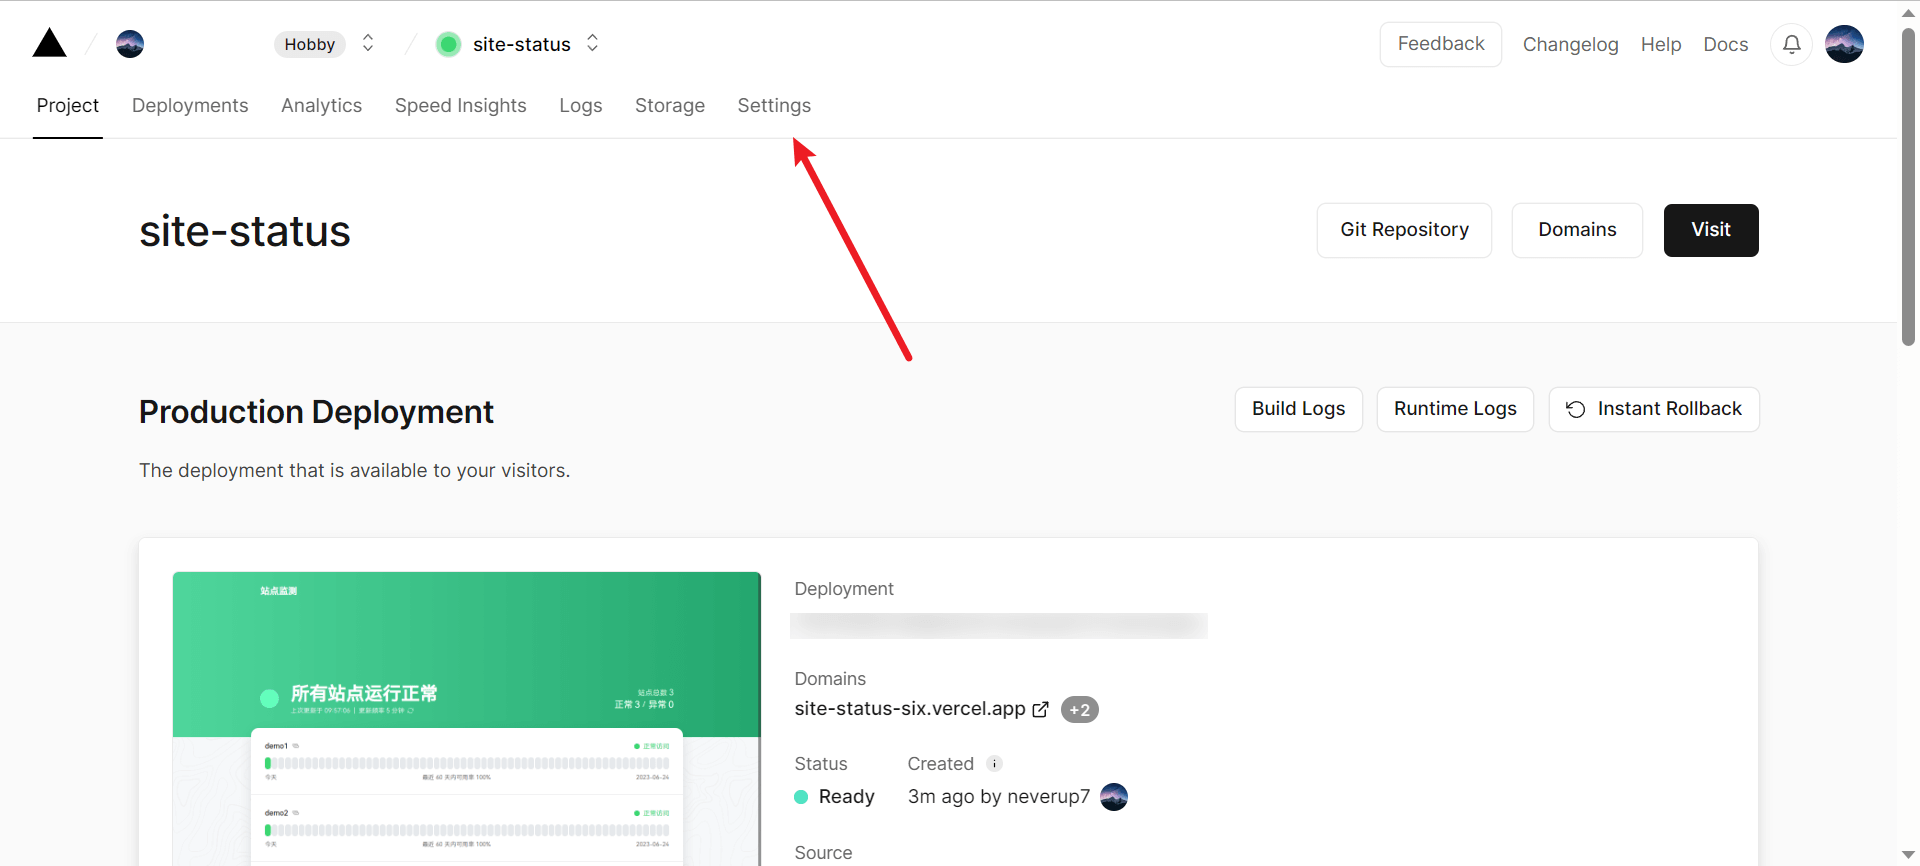1920x866 pixels.
Task: Click the Instant Rollback button
Action: (x=1654, y=409)
